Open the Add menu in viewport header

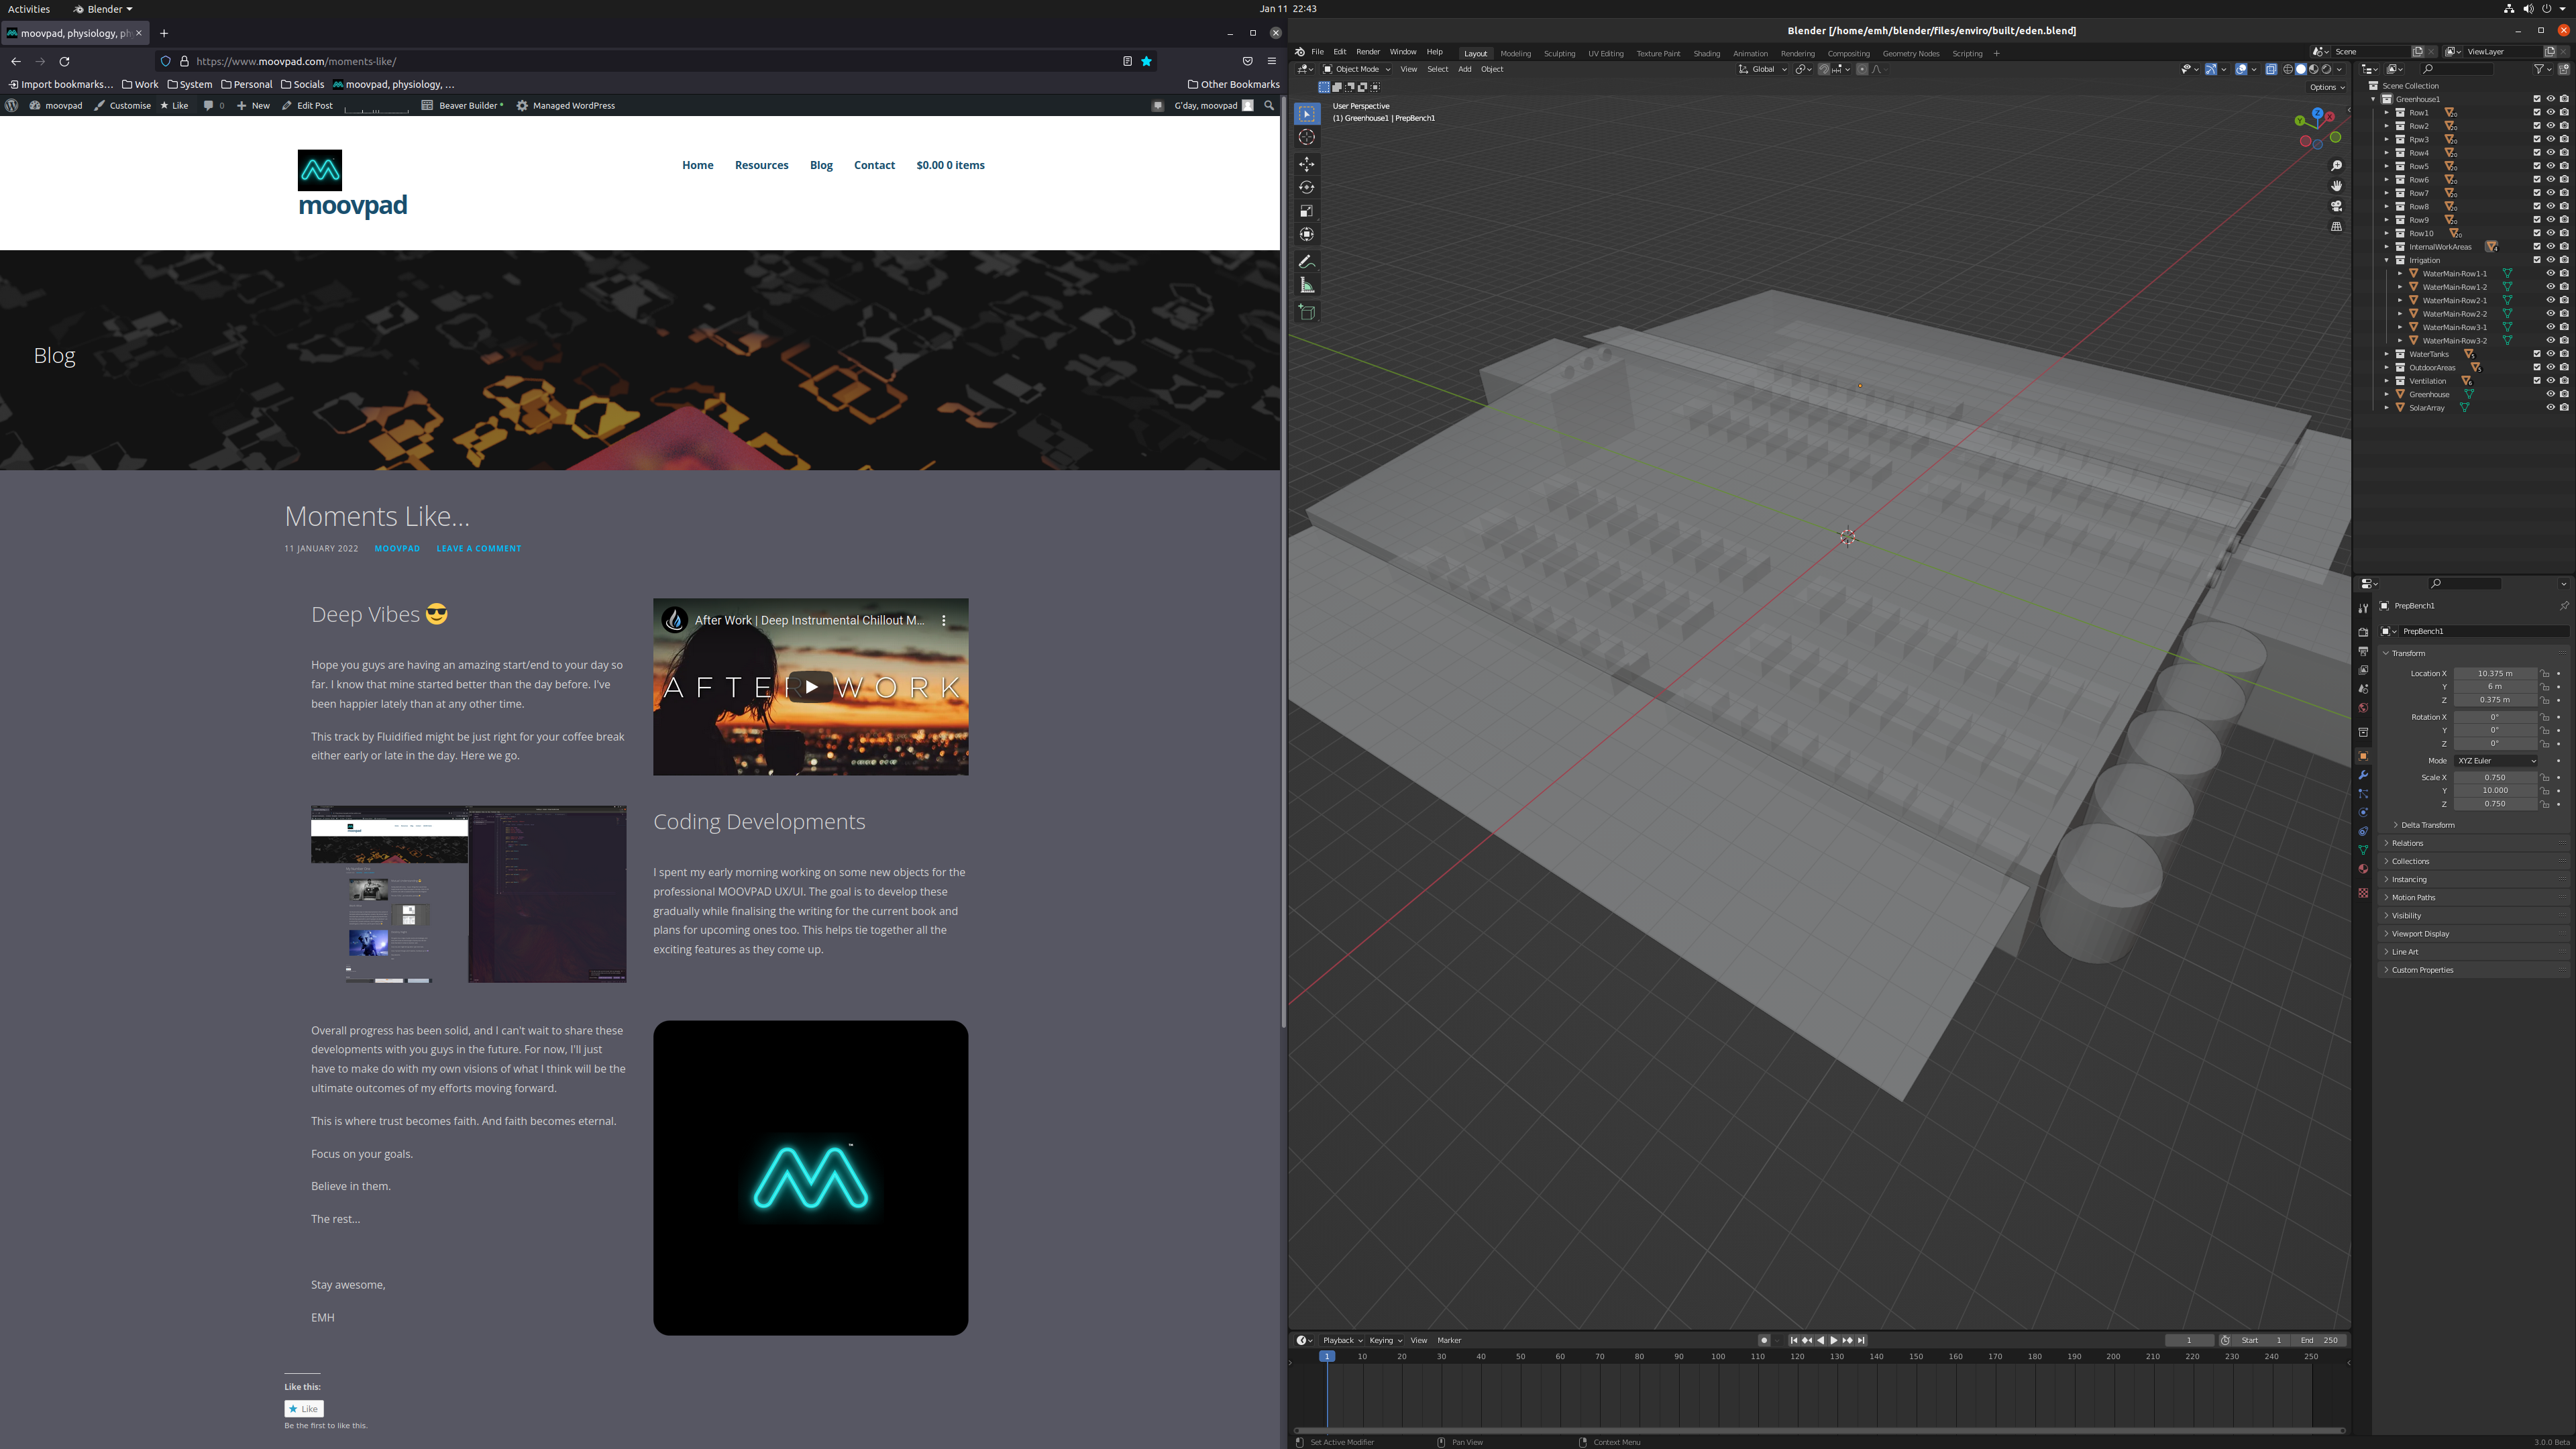coord(1464,69)
